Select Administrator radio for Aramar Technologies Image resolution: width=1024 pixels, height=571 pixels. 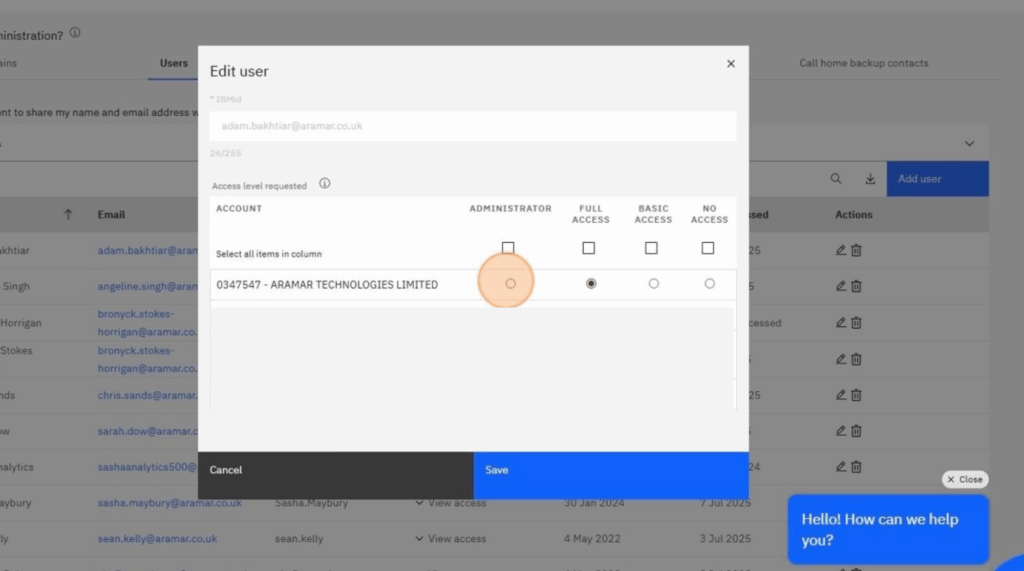point(511,284)
